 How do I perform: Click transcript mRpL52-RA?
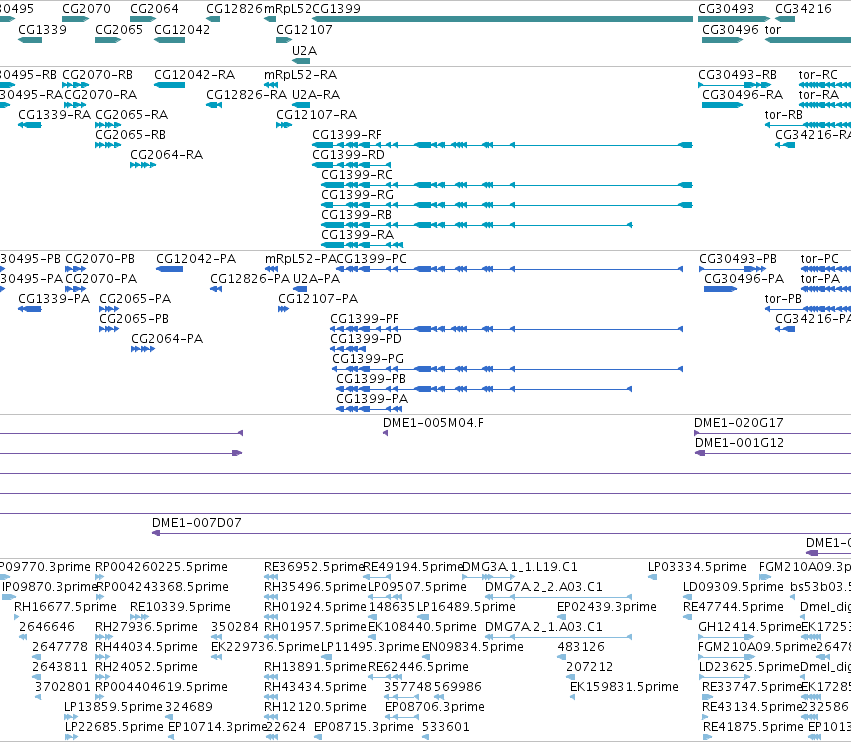tap(301, 75)
